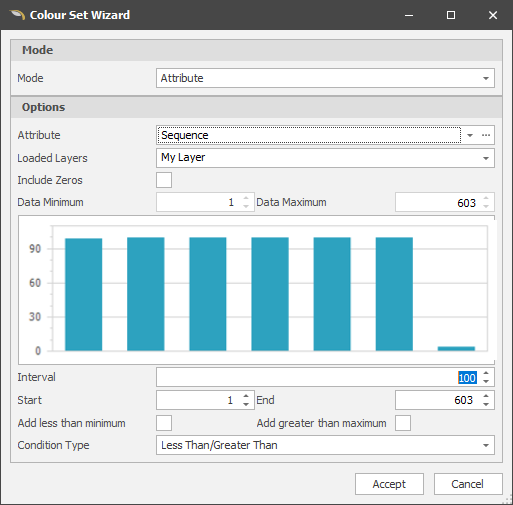Tick Add less than minimum checkbox
This screenshot has width=513, height=505.
click(164, 423)
